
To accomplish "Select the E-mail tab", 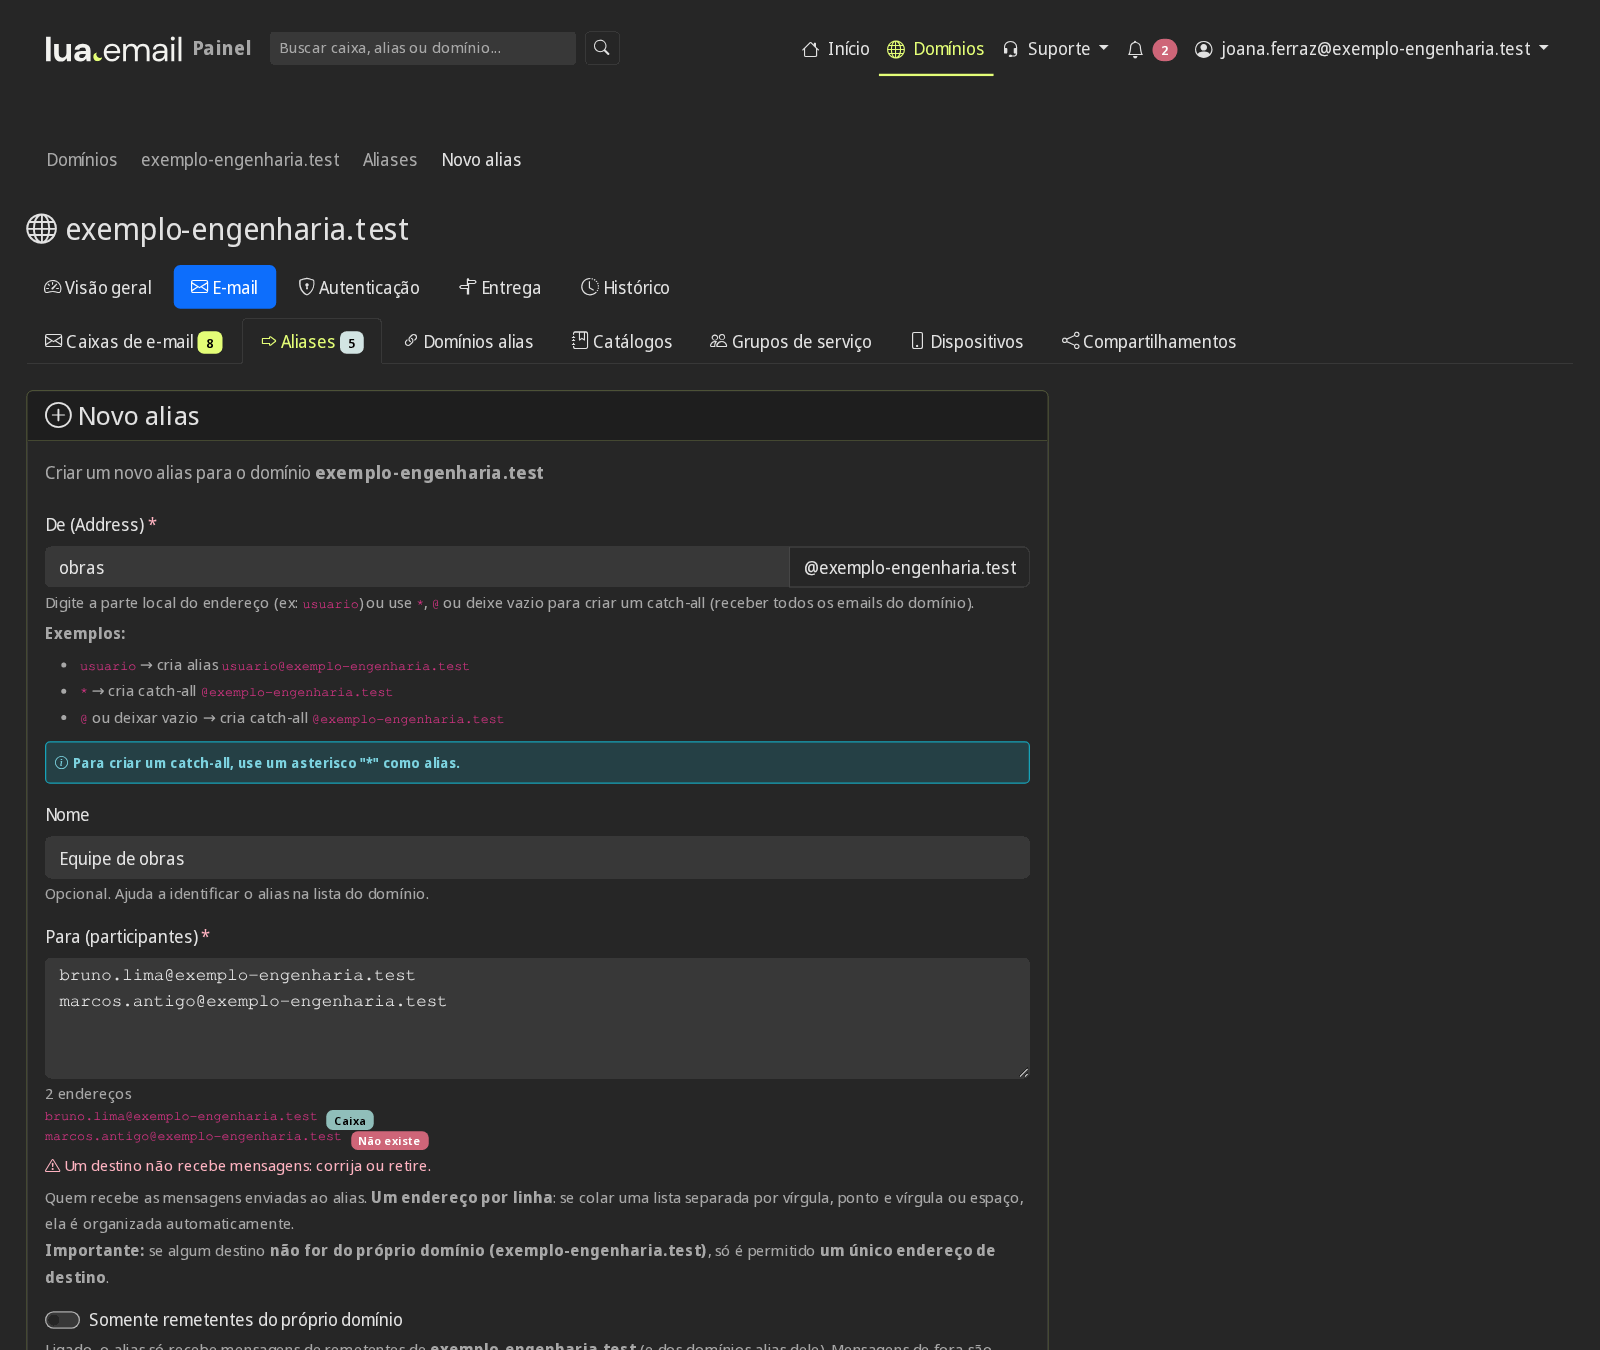I will point(225,288).
